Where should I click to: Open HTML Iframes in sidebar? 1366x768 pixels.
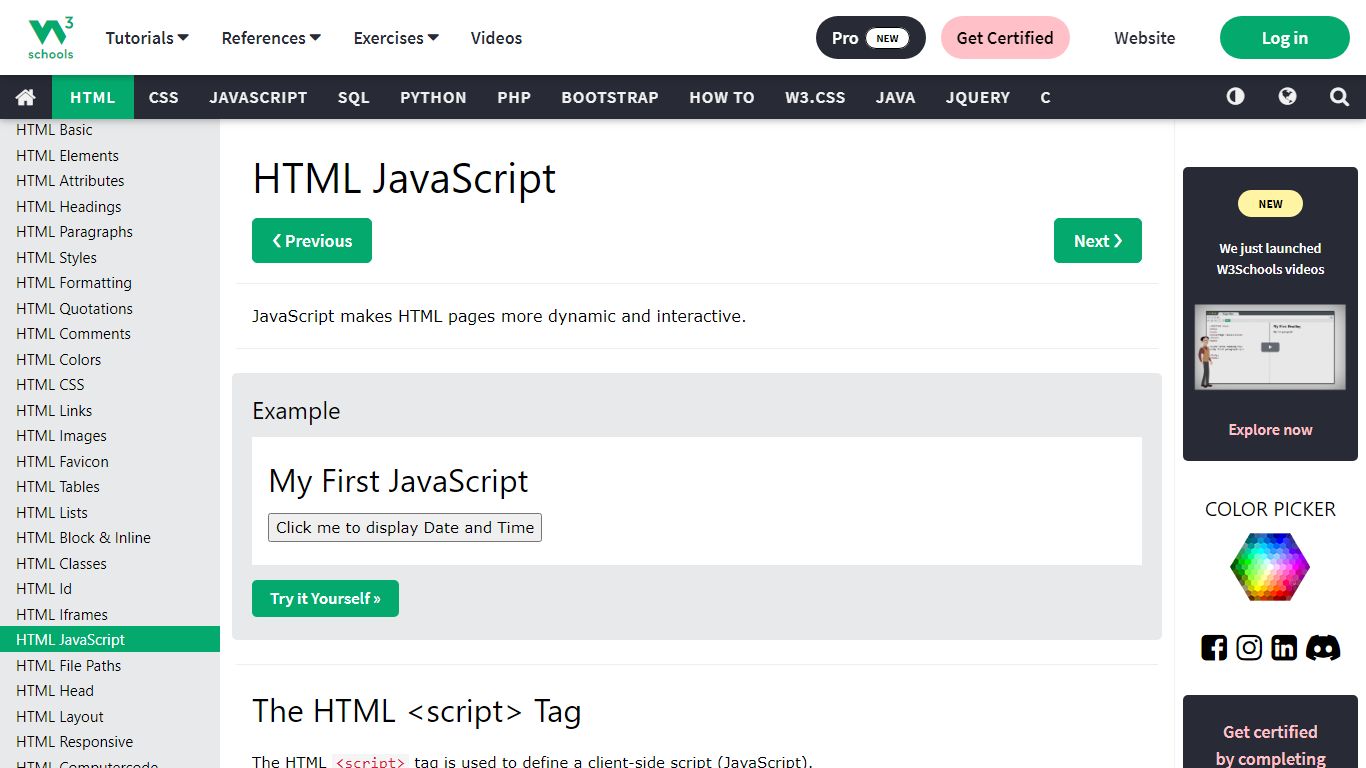point(110,614)
